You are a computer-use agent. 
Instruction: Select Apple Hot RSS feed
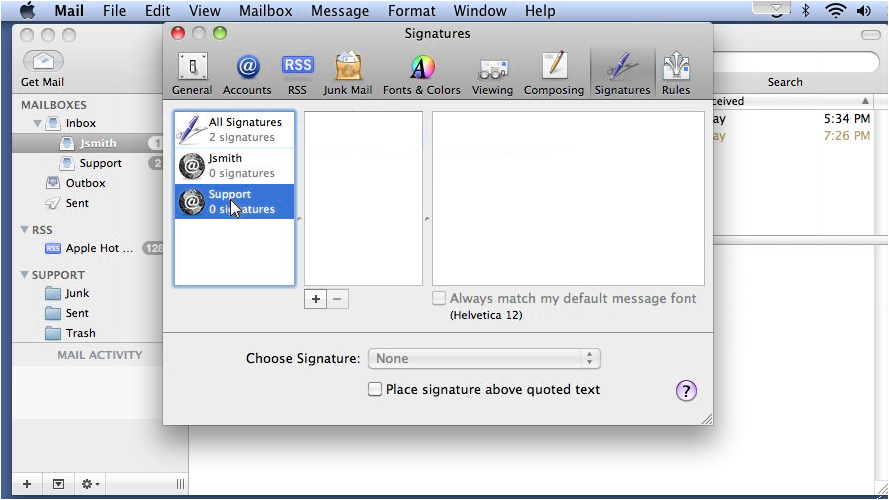tap(99, 248)
